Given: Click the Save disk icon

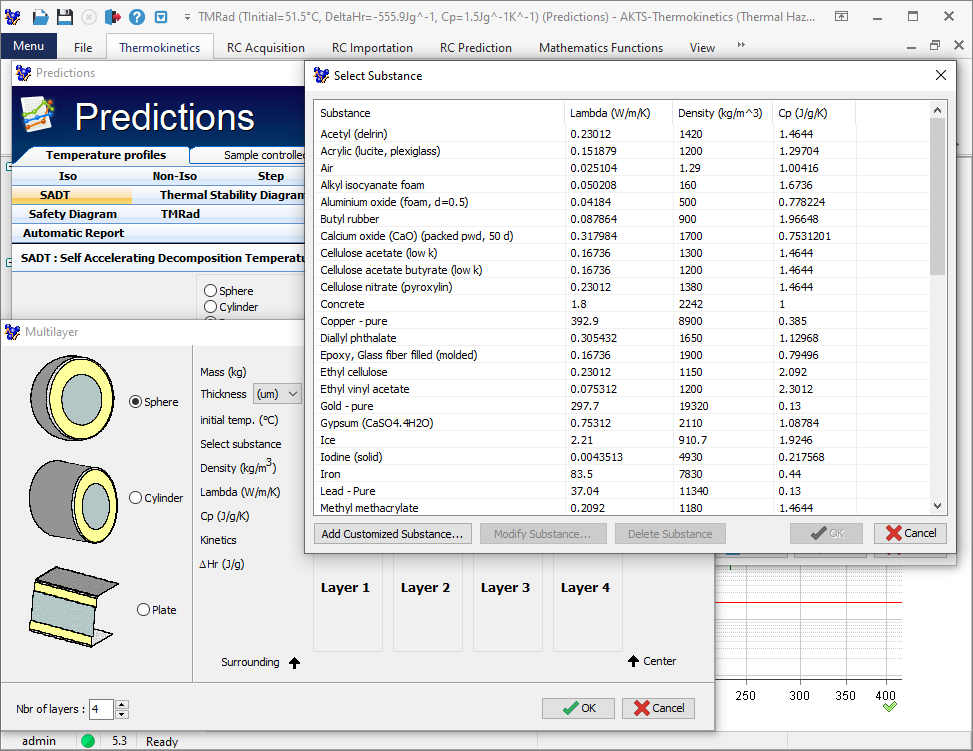Looking at the screenshot, I should click(64, 17).
